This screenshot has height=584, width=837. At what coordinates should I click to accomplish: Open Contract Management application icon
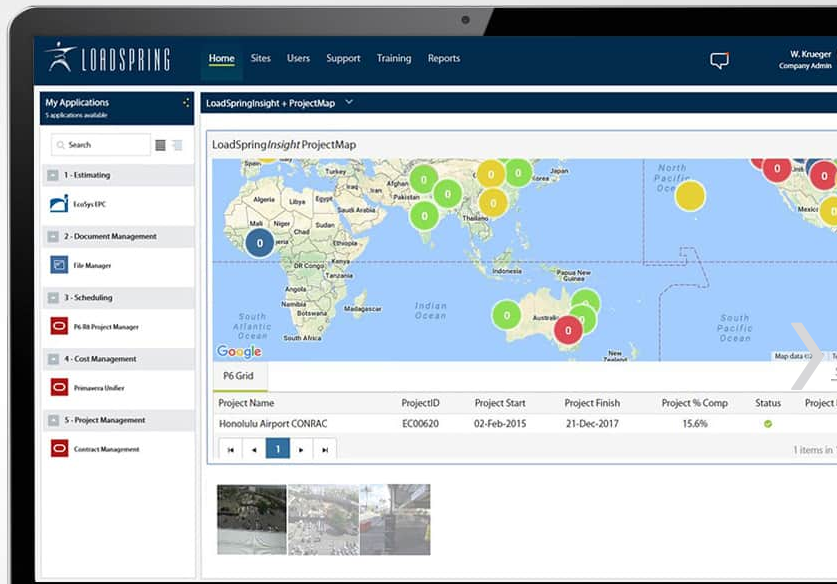58,449
